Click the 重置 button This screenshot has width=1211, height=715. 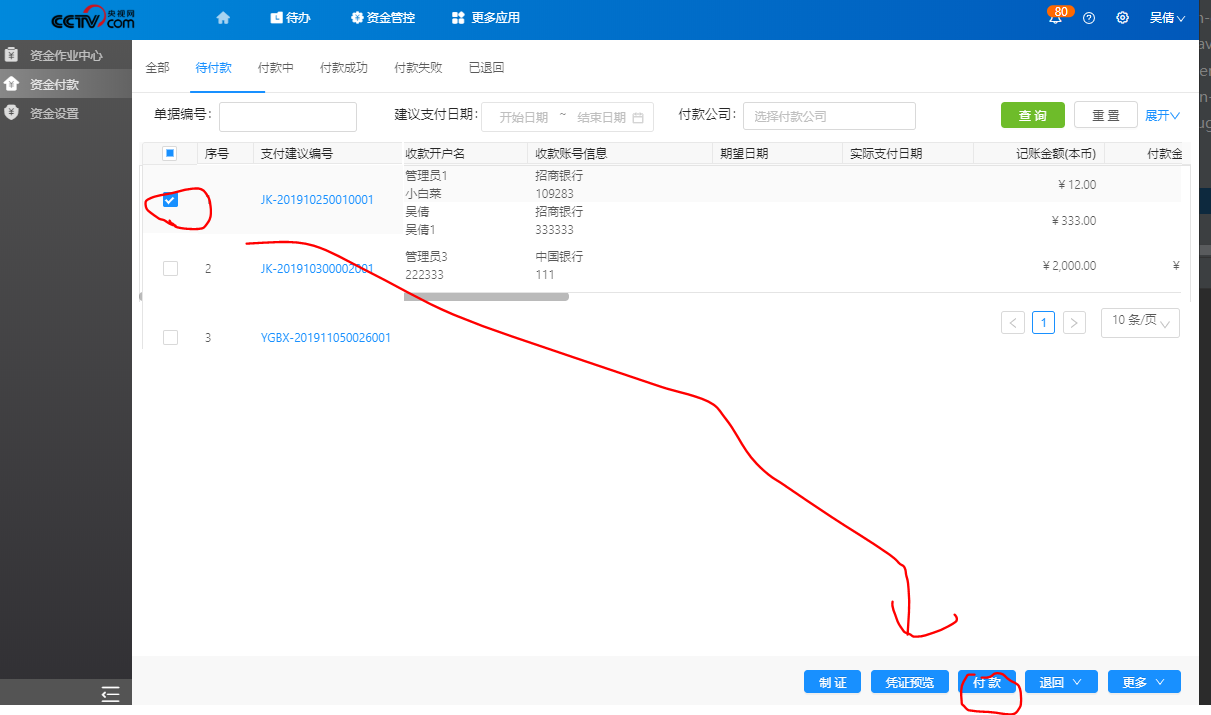pyautogui.click(x=1106, y=115)
